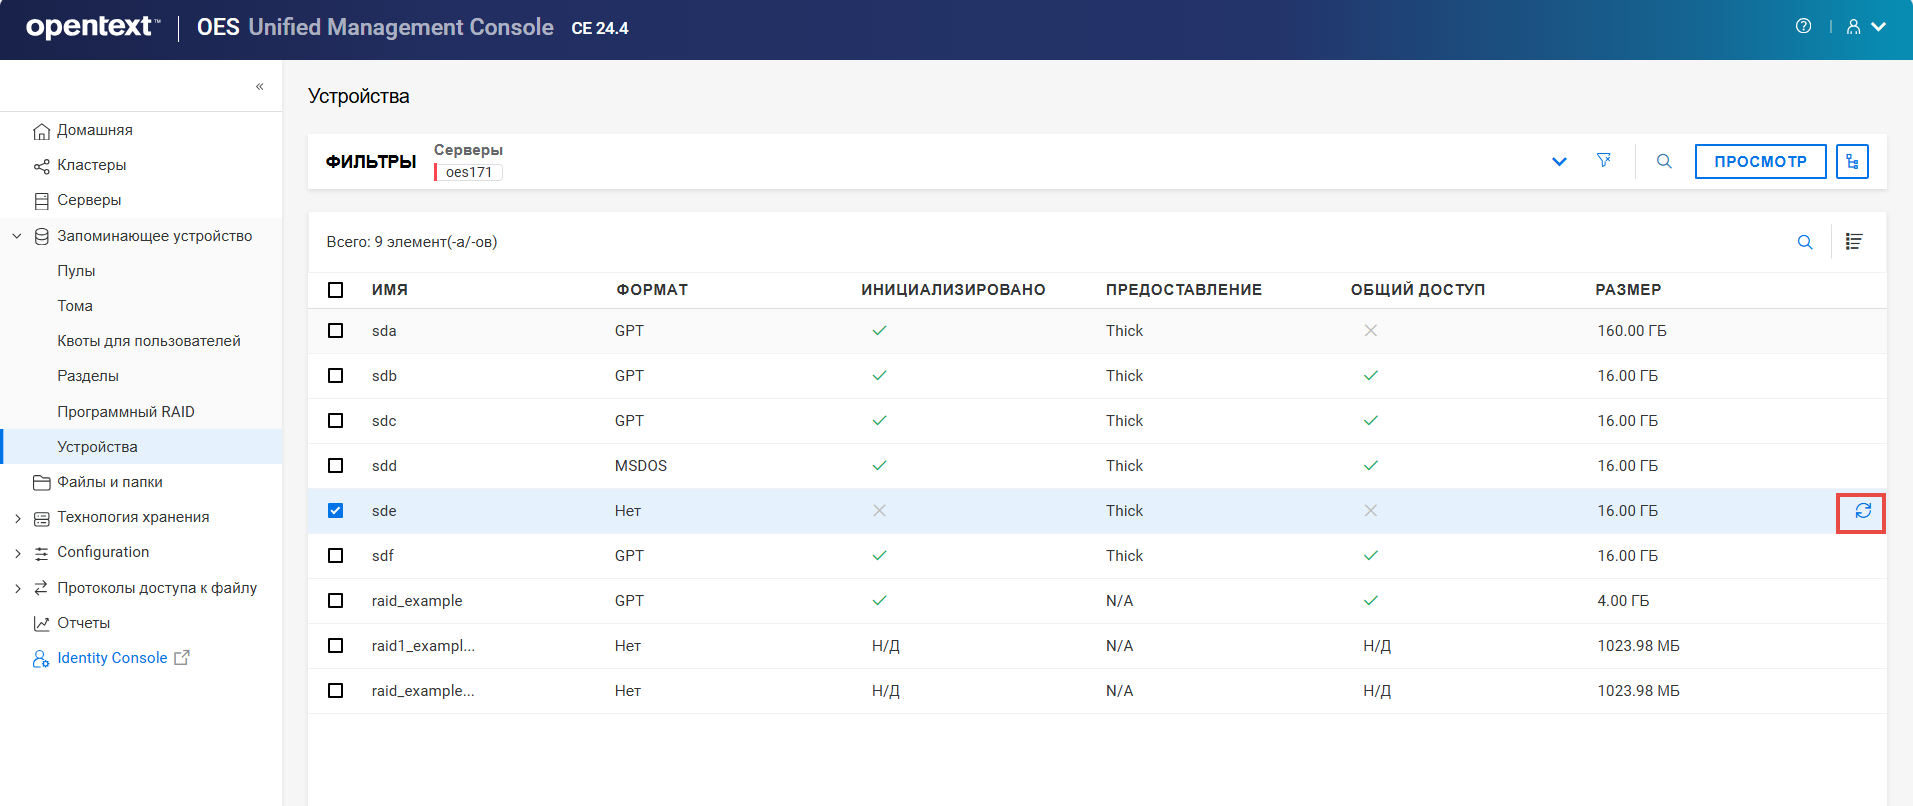
Task: Click the search icon above the devices table
Action: (1805, 242)
